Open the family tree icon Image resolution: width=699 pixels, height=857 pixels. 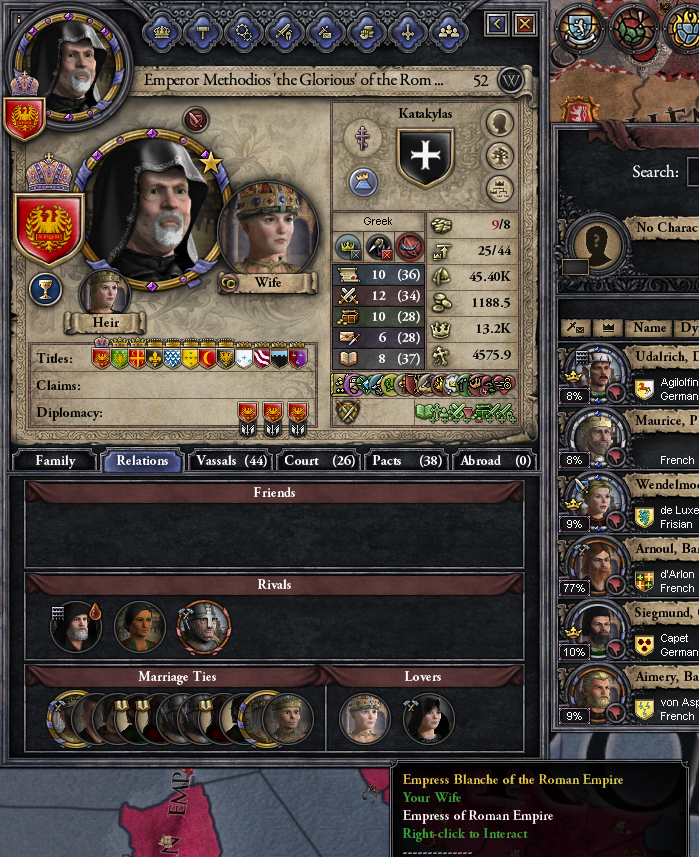click(500, 156)
